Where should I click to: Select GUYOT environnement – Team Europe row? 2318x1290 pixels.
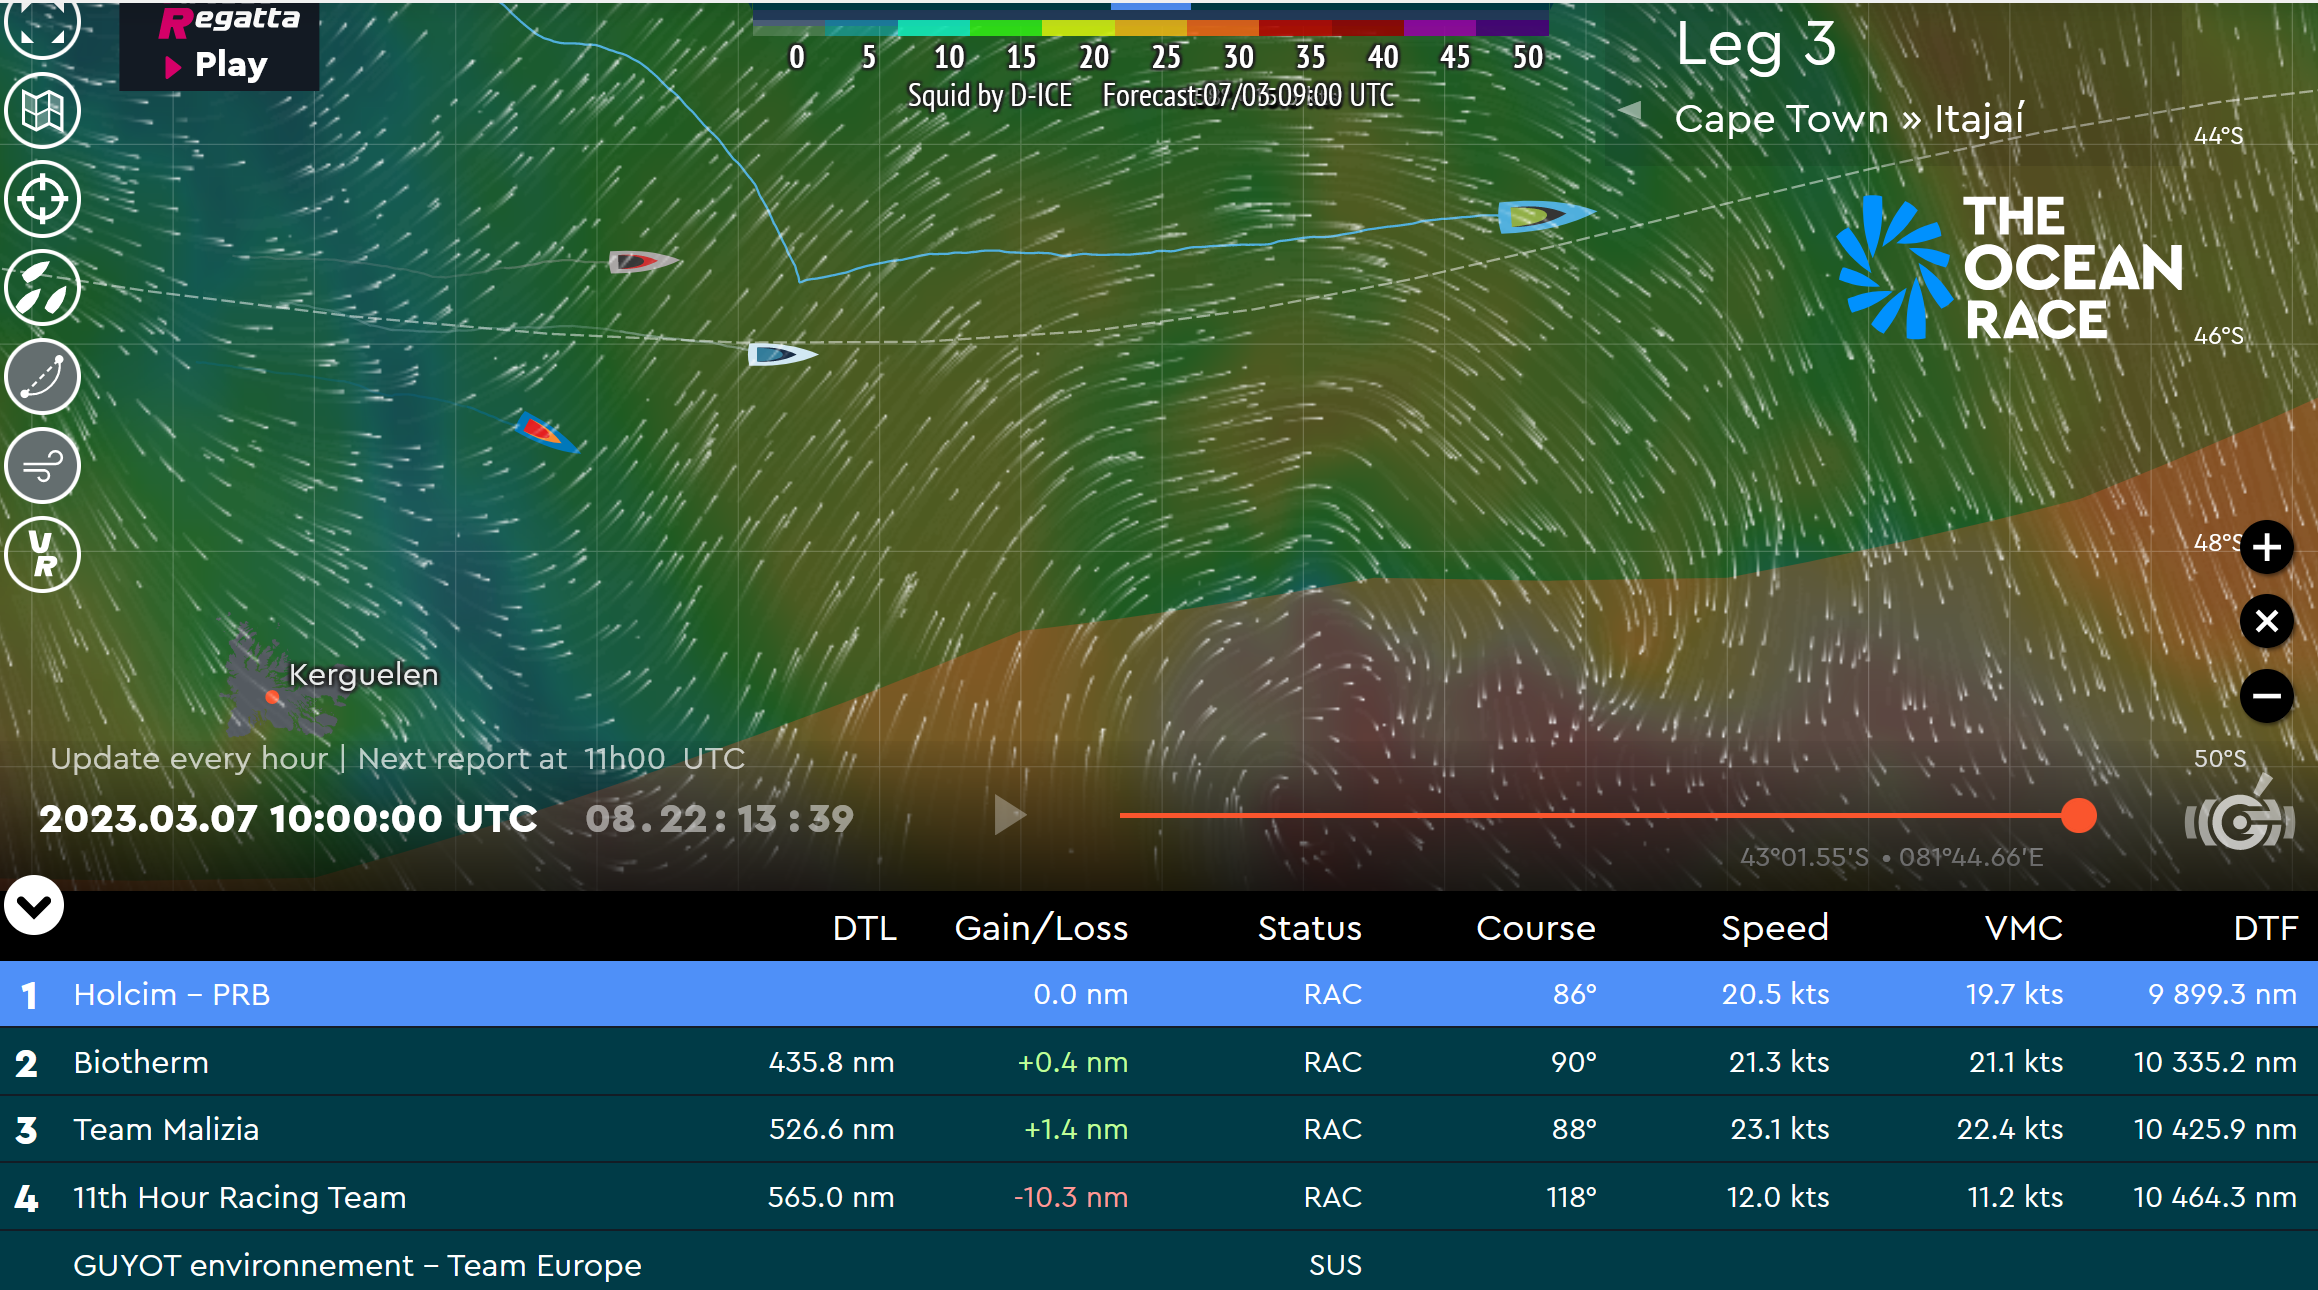tap(1159, 1262)
